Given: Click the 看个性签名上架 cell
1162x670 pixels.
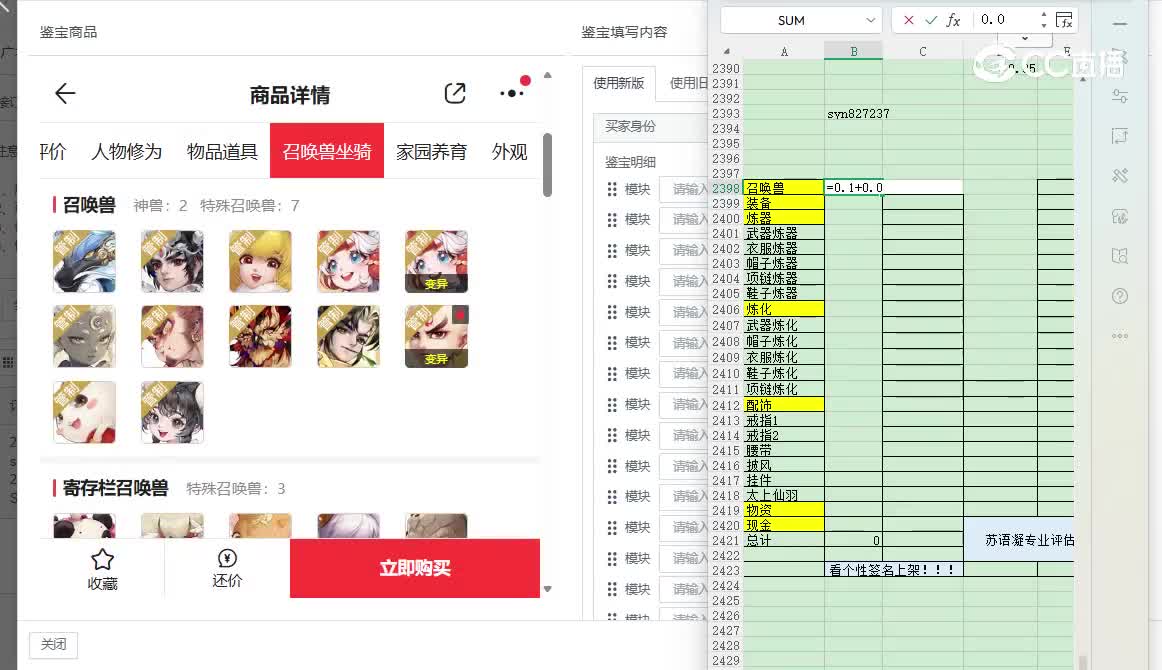Looking at the screenshot, I should [x=894, y=570].
